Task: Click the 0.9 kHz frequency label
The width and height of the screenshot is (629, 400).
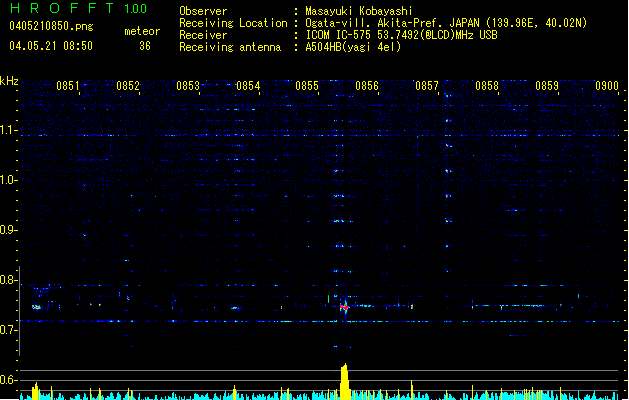Action: (8, 230)
